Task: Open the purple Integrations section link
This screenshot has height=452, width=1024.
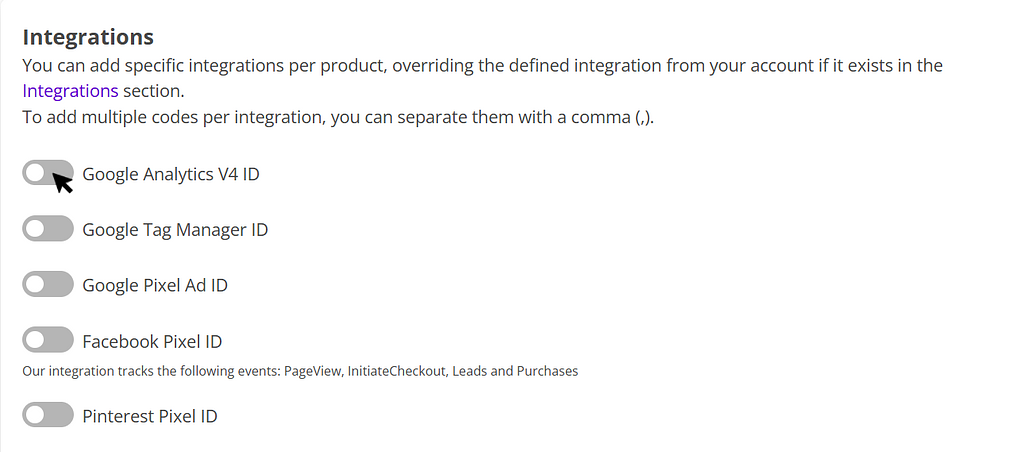Action: point(70,91)
